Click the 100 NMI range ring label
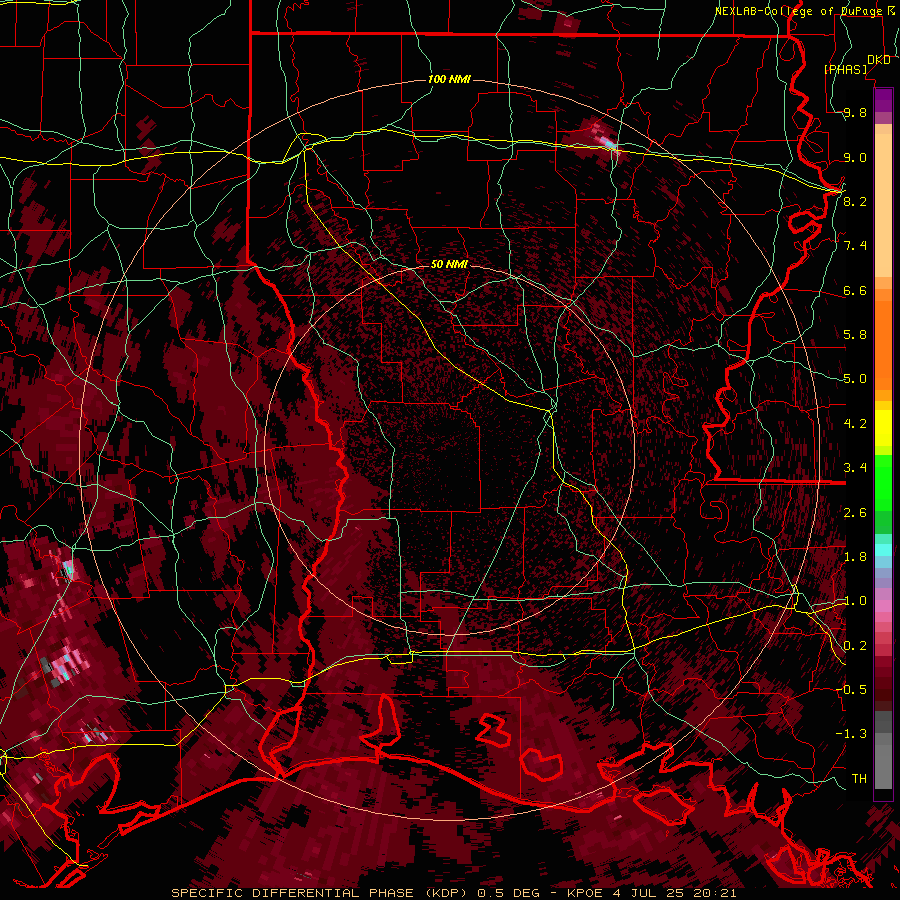Screen dimensions: 900x900 tap(449, 79)
